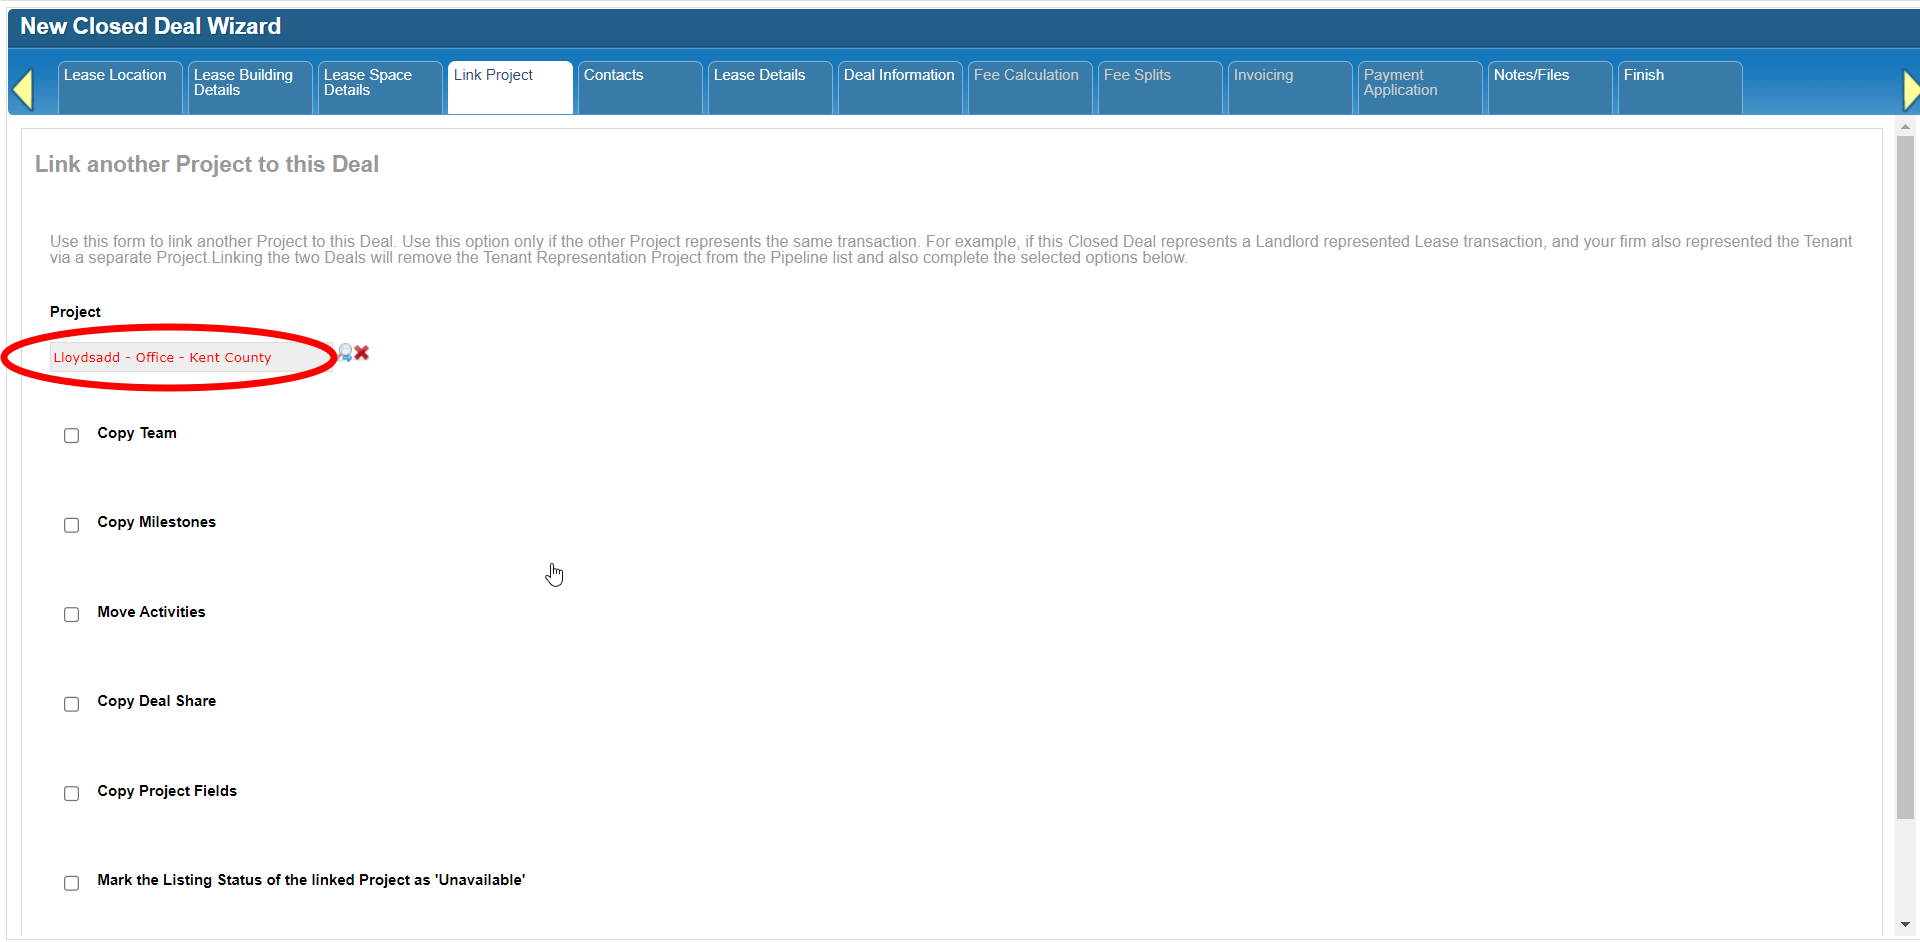
Task: Tick the Copy Milestones checkbox
Action: pos(72,525)
